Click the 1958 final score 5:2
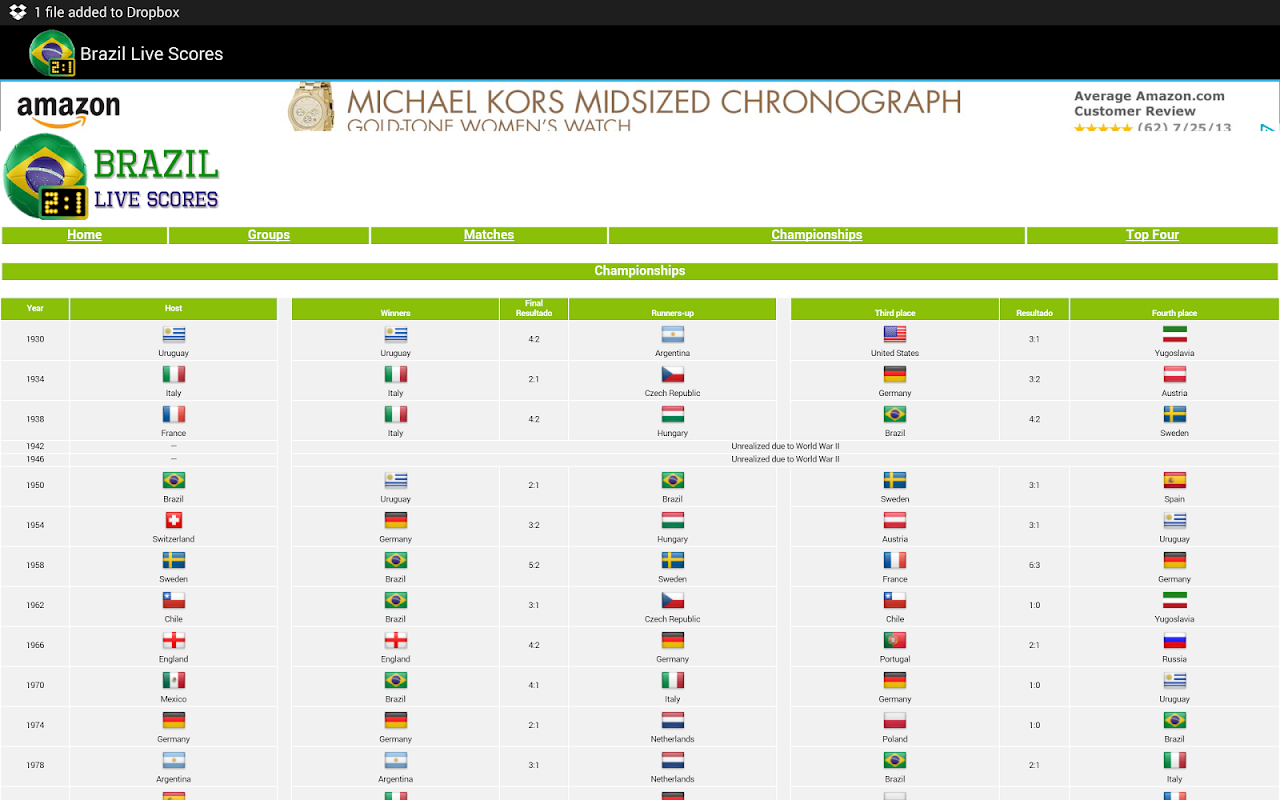This screenshot has width=1280, height=800. click(534, 566)
